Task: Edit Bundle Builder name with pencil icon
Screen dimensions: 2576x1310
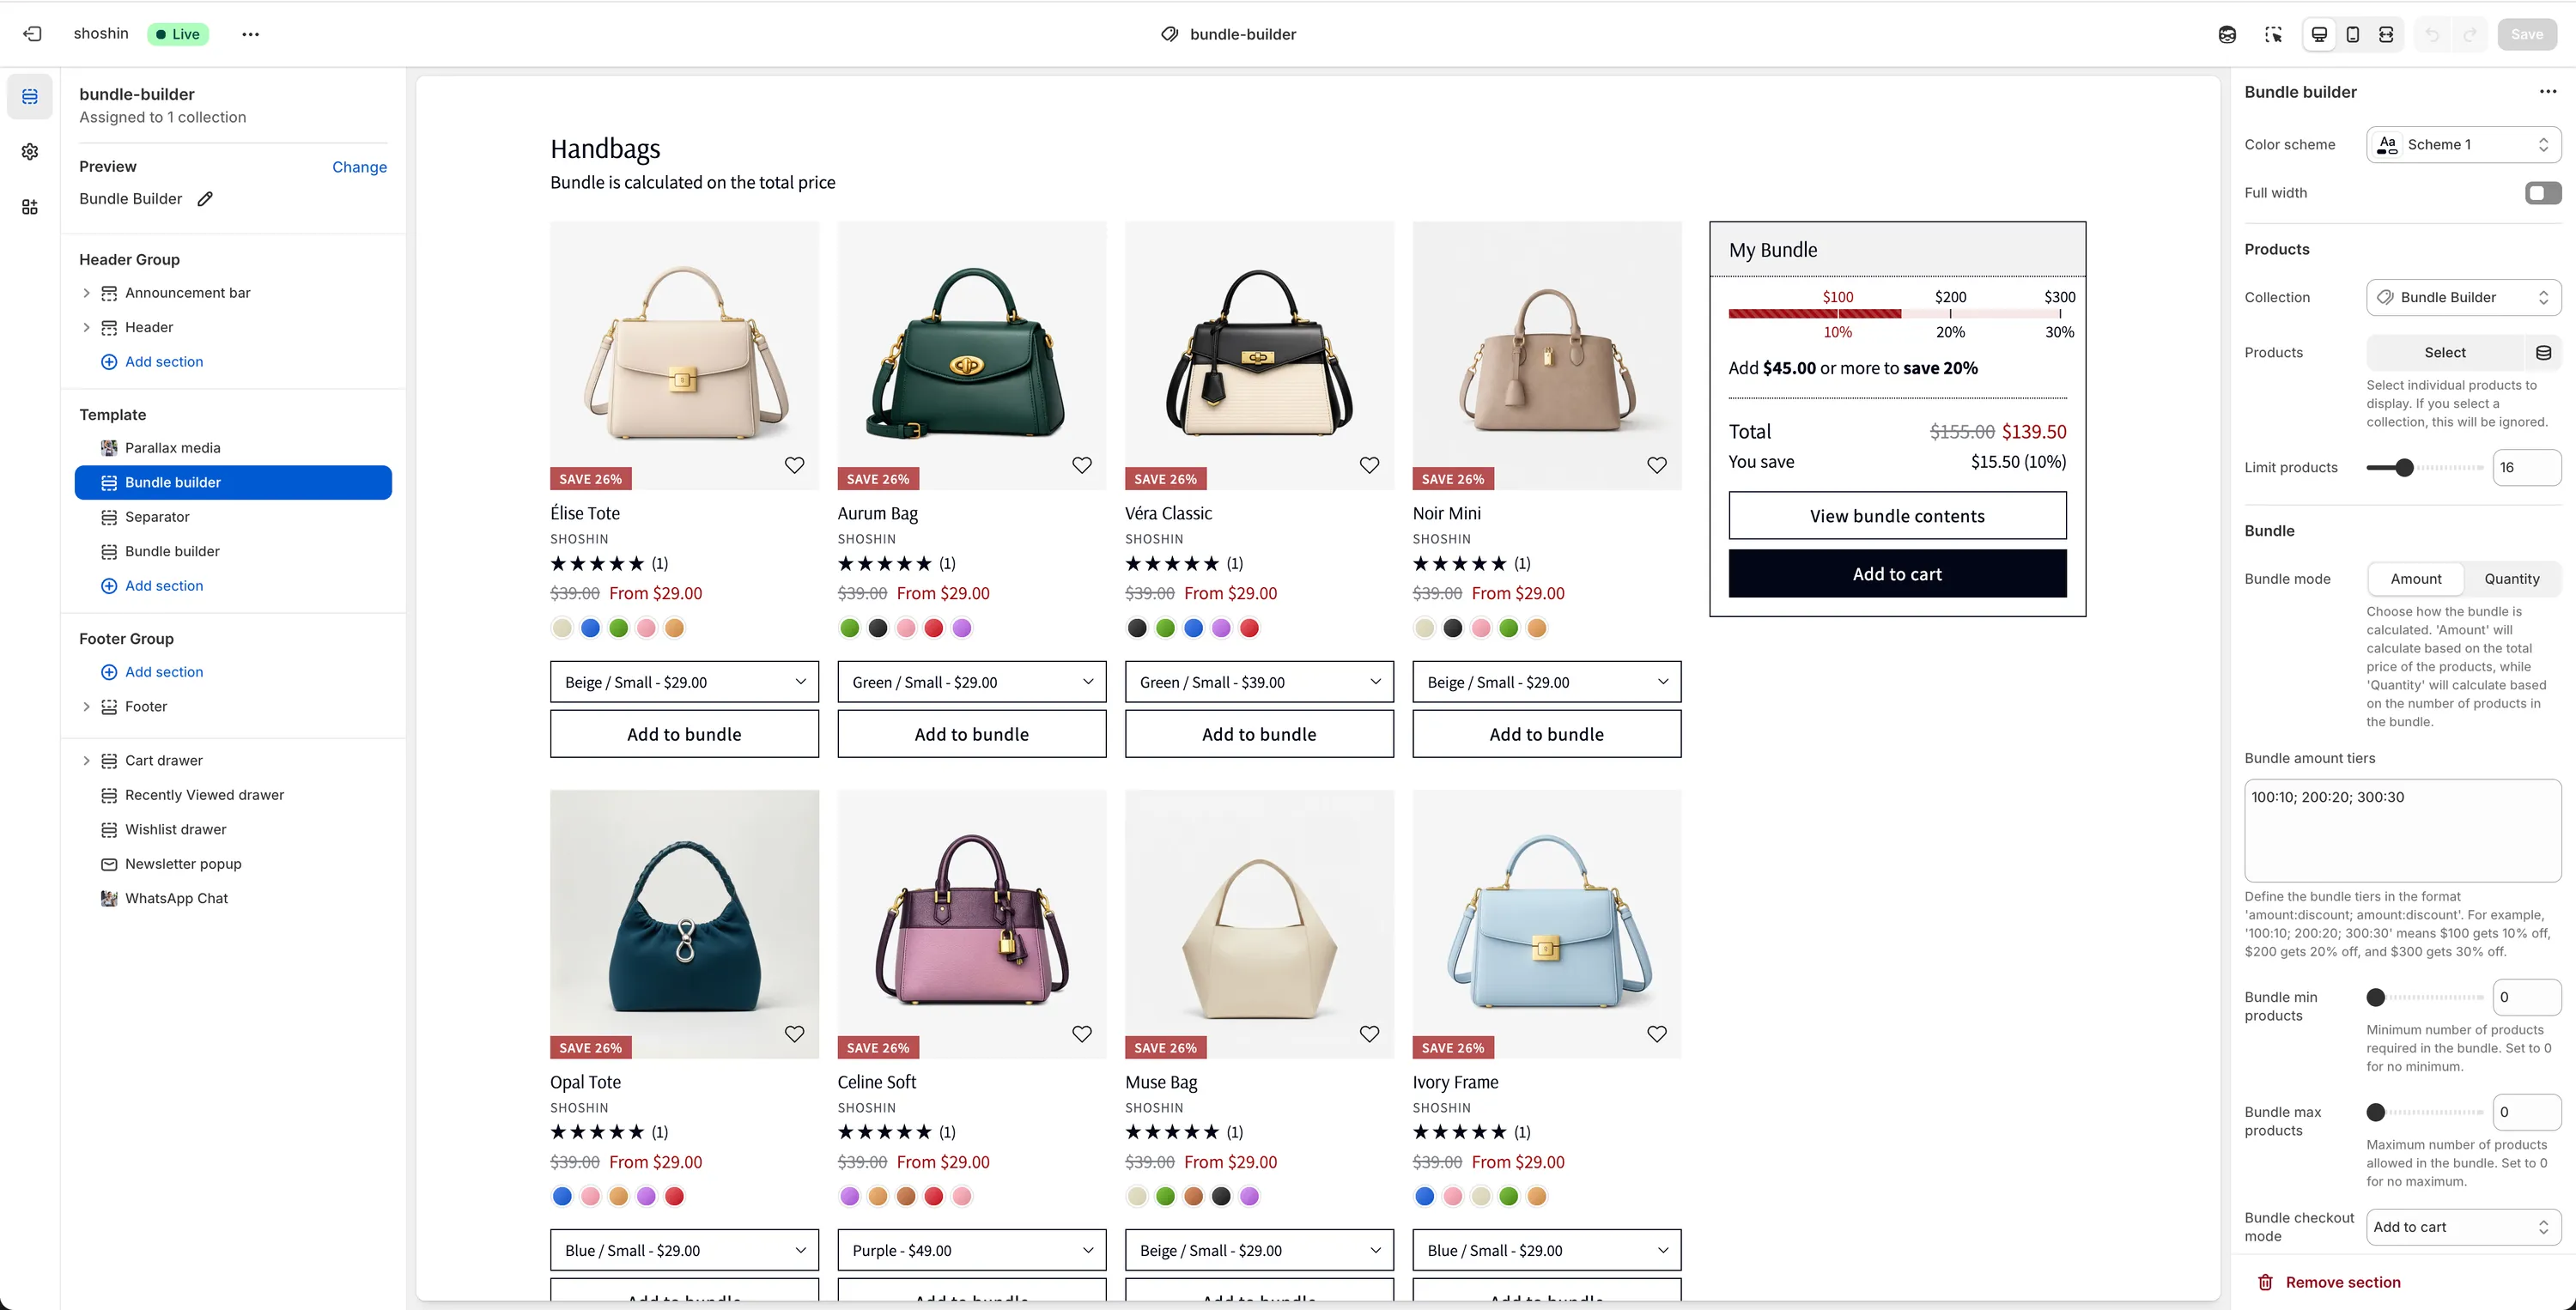Action: [x=206, y=198]
